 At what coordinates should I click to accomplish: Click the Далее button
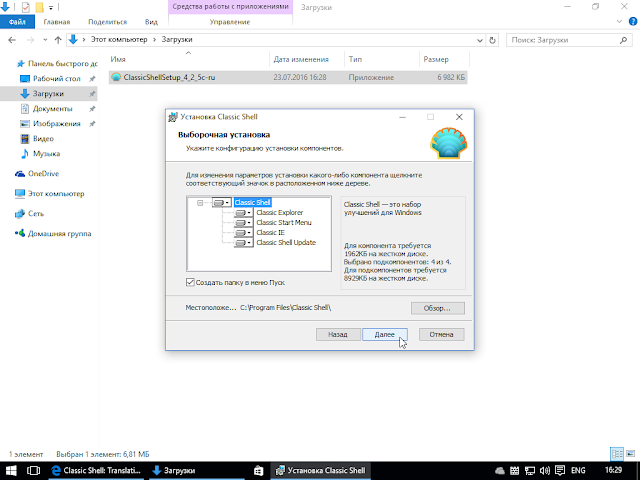384,334
